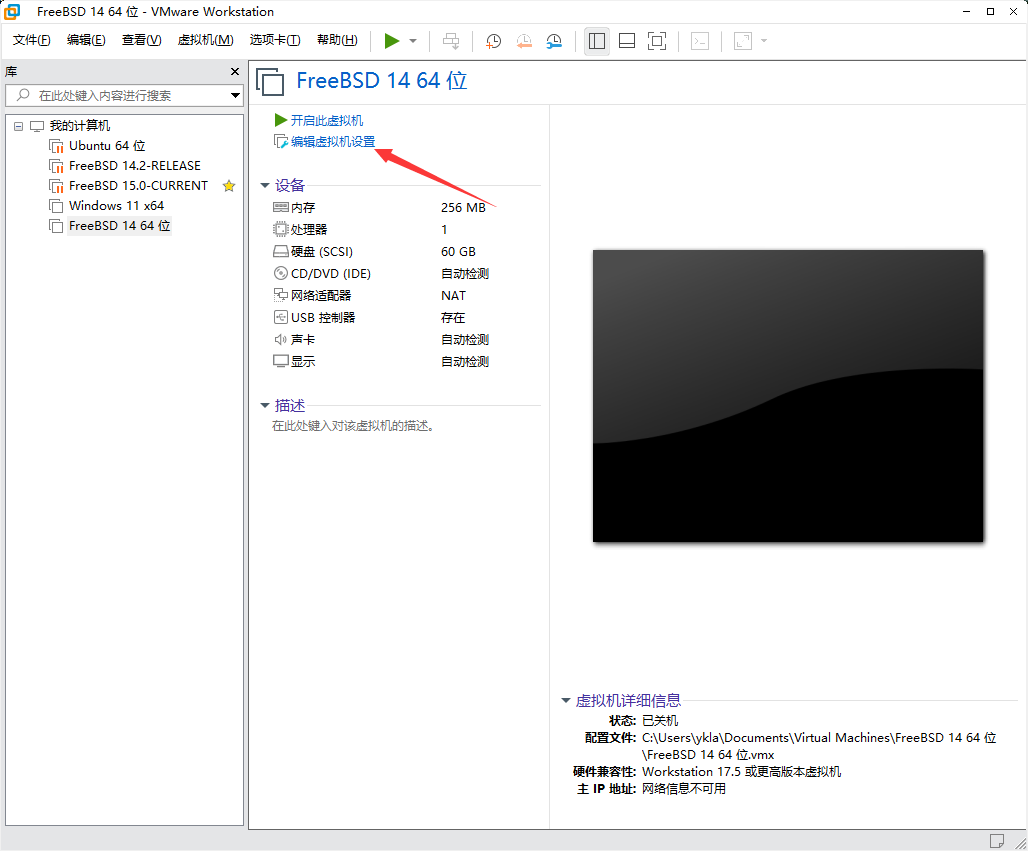The height and width of the screenshot is (851, 1028).
Task: Click the 处理器 processor device icon
Action: point(281,229)
